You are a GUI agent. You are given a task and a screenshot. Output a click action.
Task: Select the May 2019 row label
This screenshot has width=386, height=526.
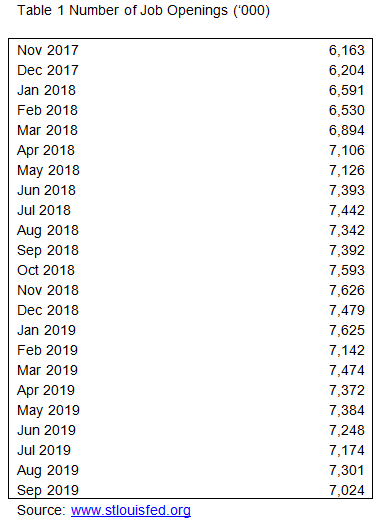point(48,411)
